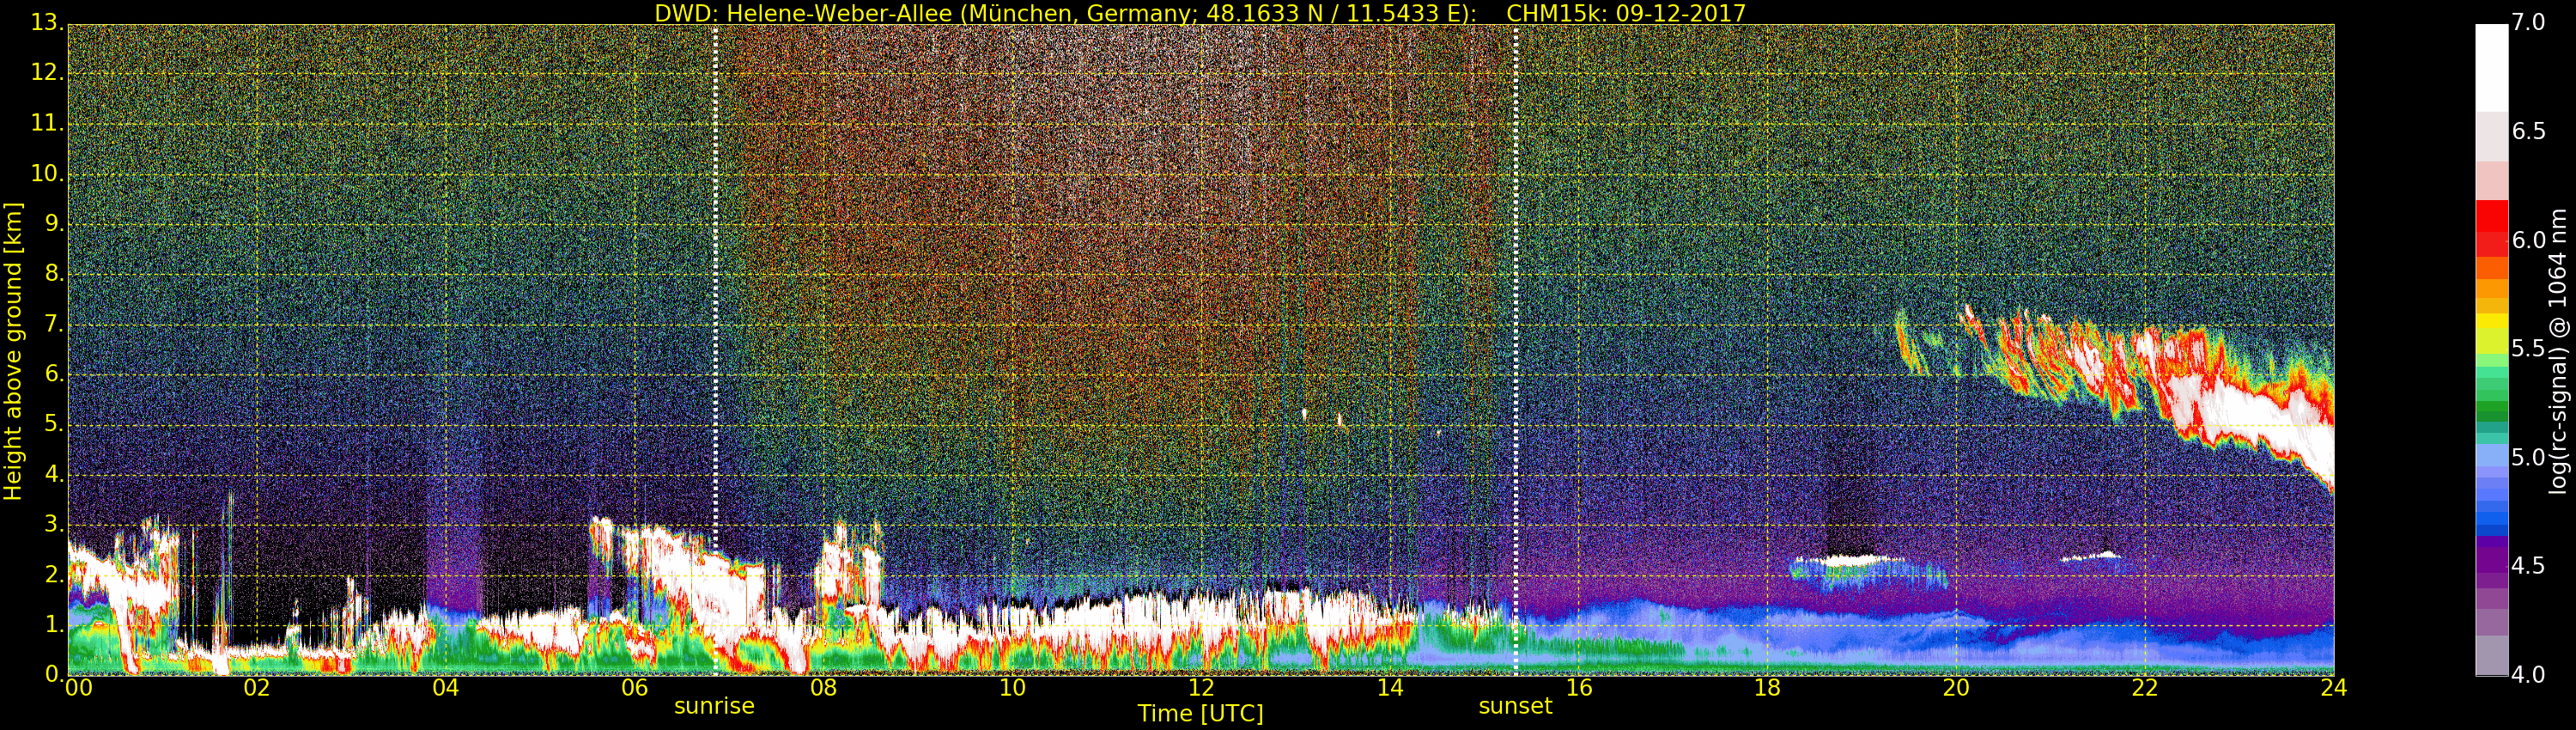Image resolution: width=2576 pixels, height=730 pixels.
Task: Click the "4.0" value at colorbar bottom
Action: (2528, 675)
